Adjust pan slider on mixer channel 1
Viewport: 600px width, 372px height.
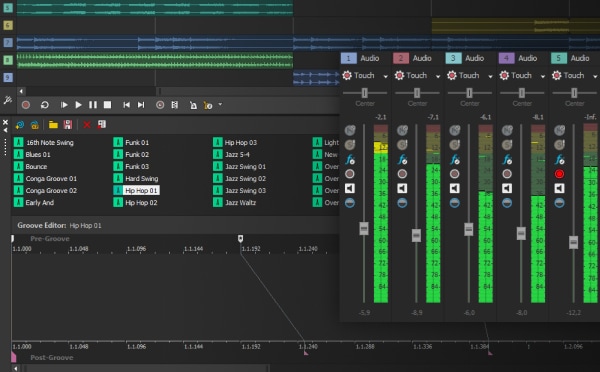pos(365,93)
